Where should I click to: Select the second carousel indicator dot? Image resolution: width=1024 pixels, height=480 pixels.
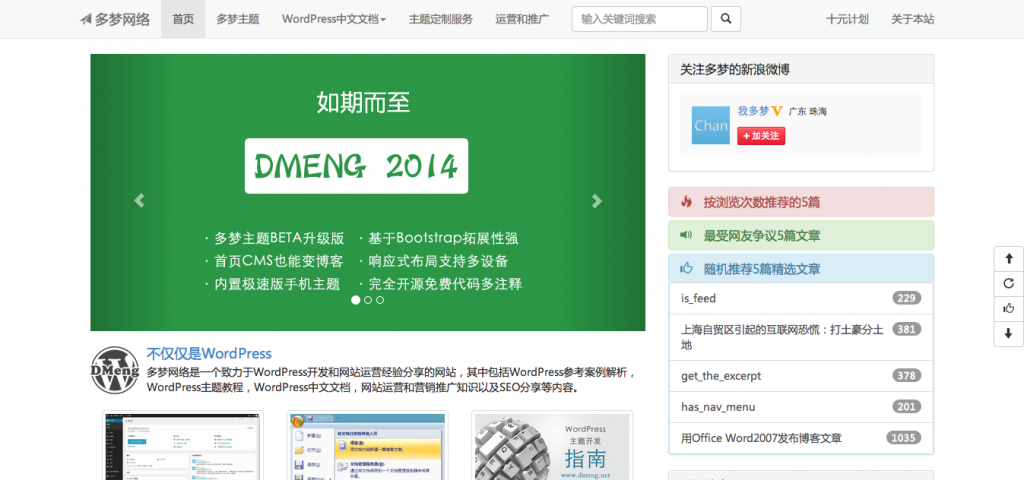[x=368, y=299]
